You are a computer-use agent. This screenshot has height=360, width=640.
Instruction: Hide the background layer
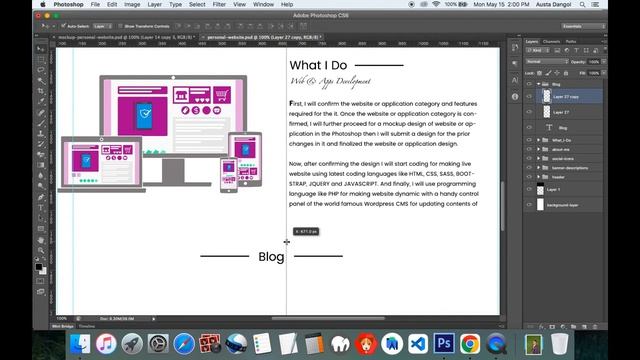[529, 205]
